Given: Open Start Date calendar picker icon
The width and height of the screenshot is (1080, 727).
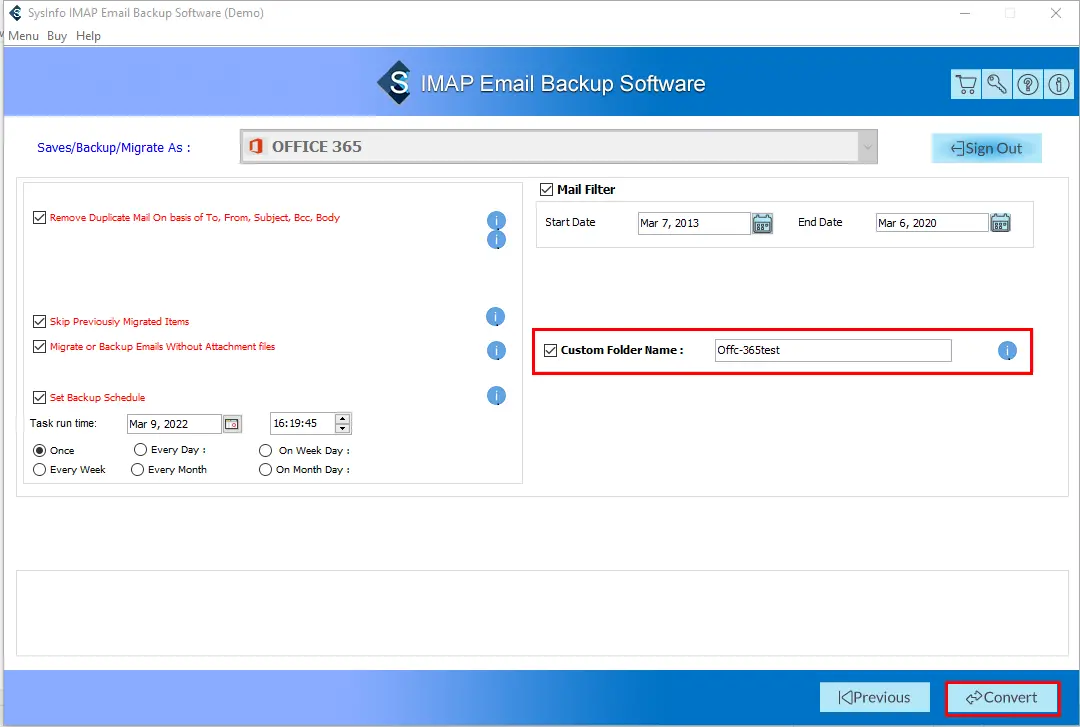Looking at the screenshot, I should [762, 223].
